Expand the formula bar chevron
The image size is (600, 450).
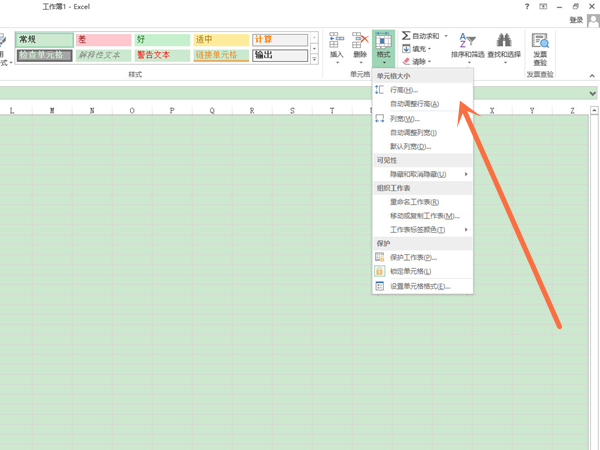[x=592, y=93]
